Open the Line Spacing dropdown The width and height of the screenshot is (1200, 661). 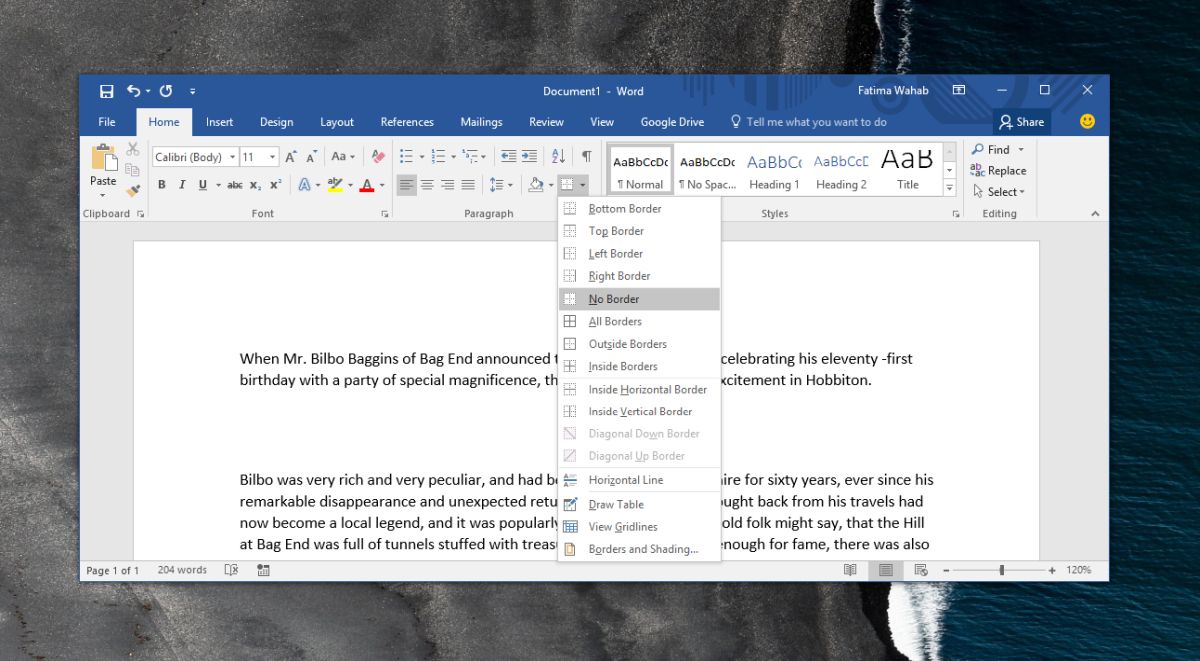(500, 185)
